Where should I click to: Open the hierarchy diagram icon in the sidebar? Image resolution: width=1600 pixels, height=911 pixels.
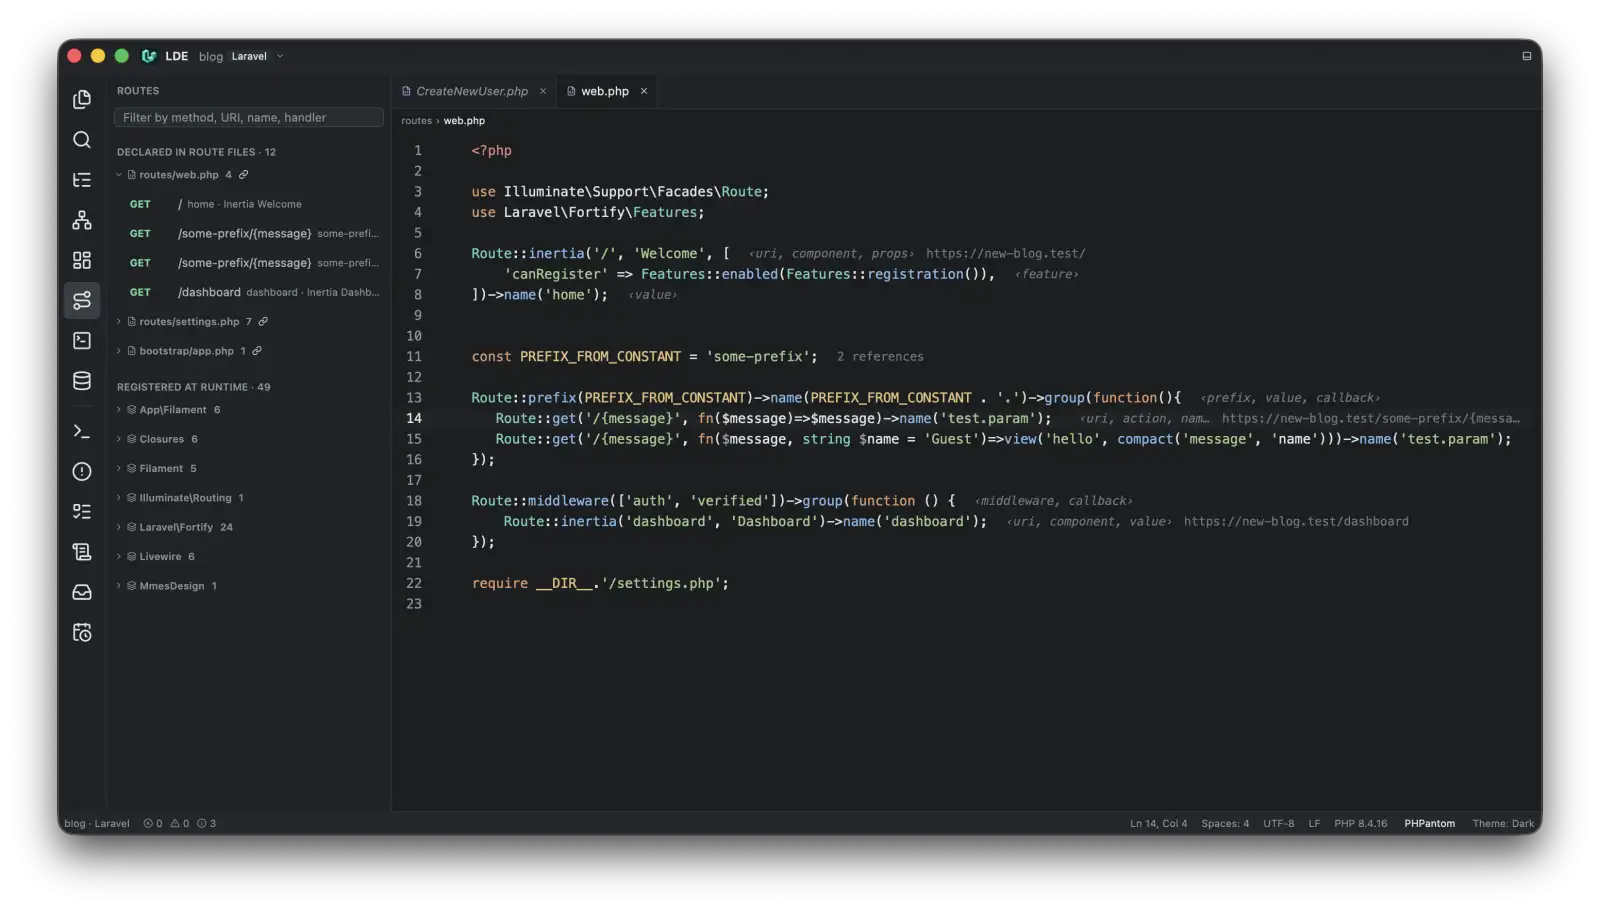(82, 220)
